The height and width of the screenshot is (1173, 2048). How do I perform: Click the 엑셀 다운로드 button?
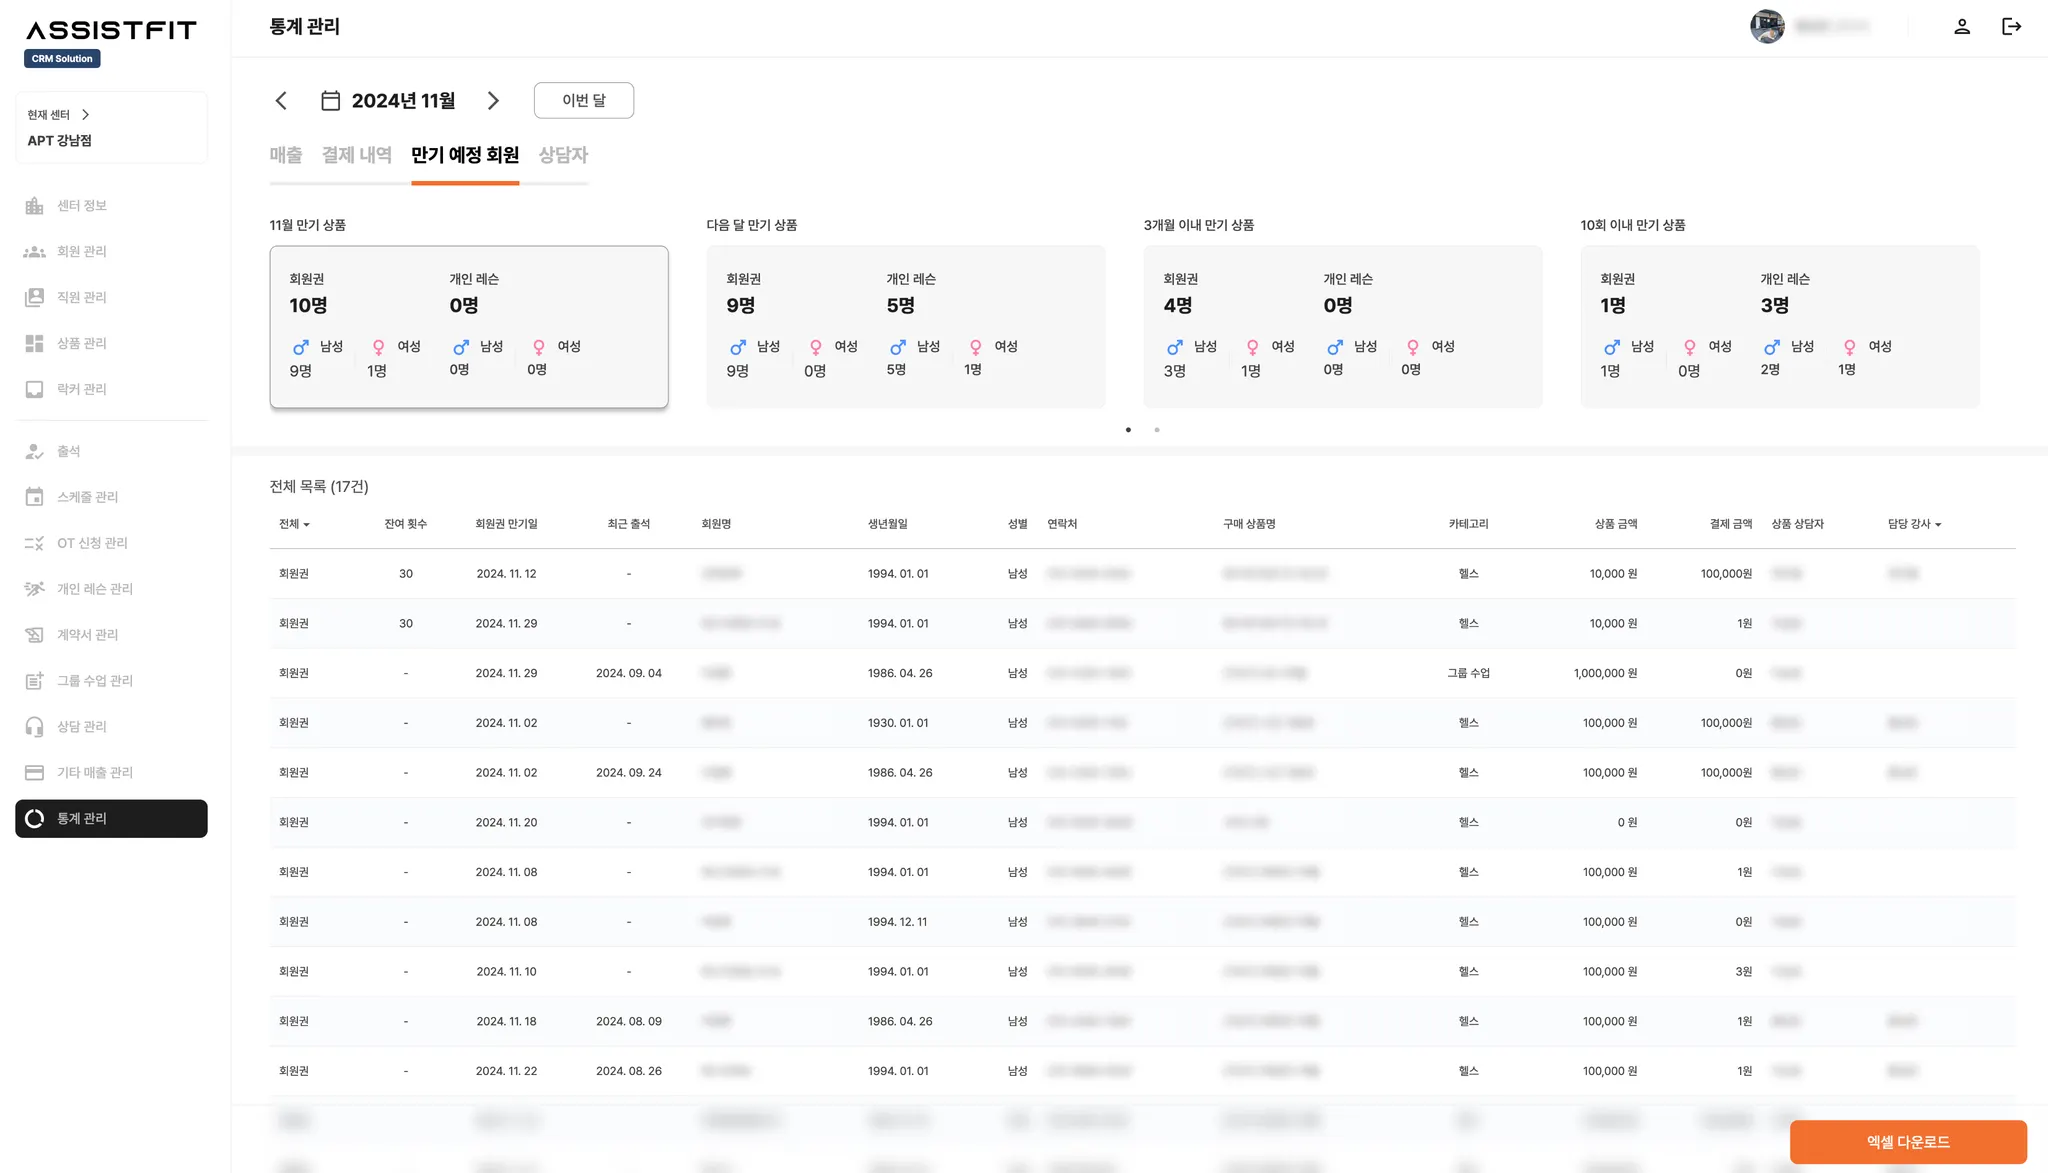[1907, 1142]
